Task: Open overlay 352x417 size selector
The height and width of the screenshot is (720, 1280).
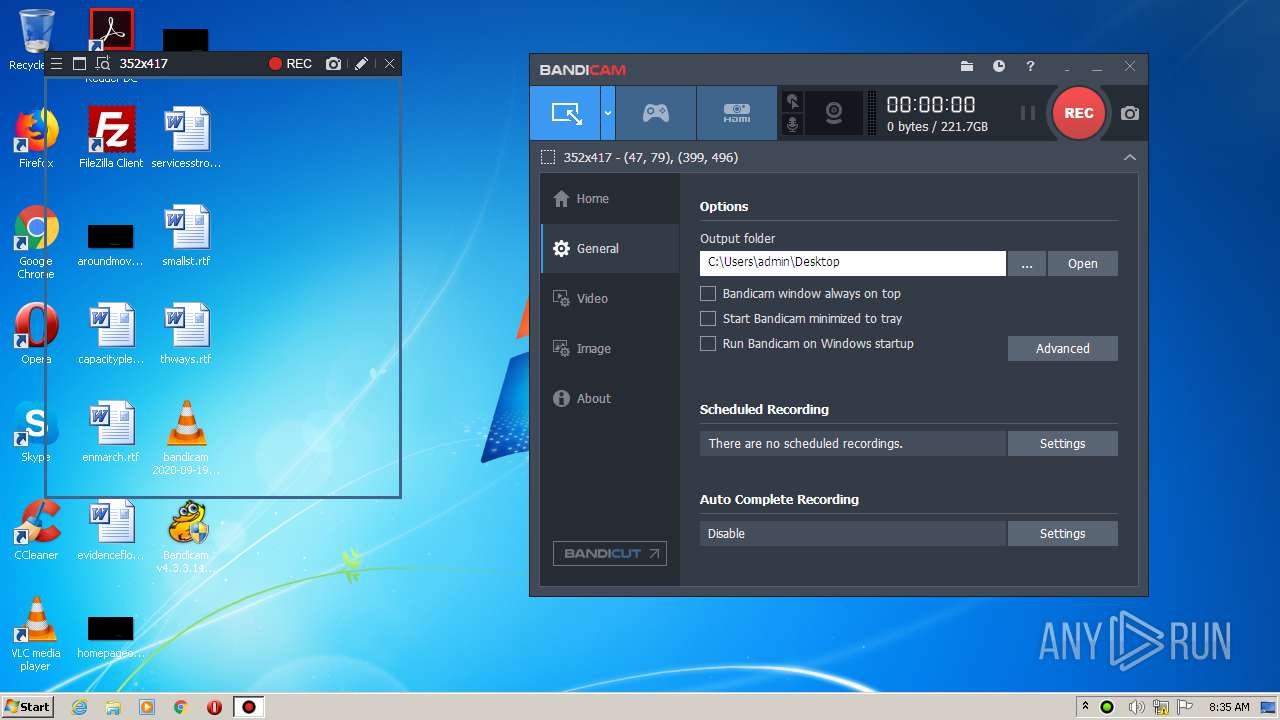Action: pos(144,63)
